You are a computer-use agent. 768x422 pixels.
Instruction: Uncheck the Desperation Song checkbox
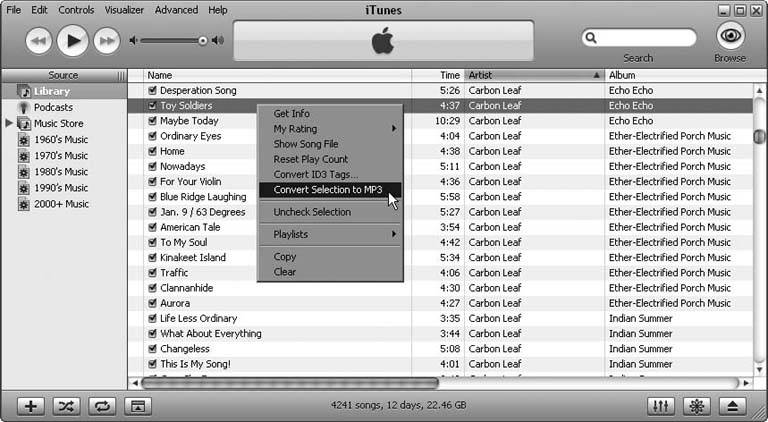click(x=152, y=91)
